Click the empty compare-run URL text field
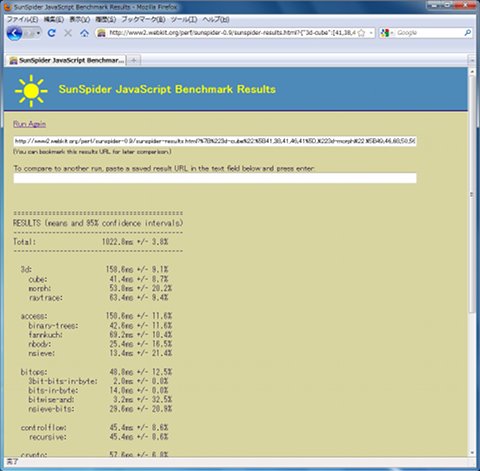The height and width of the screenshot is (471, 480). 215,178
